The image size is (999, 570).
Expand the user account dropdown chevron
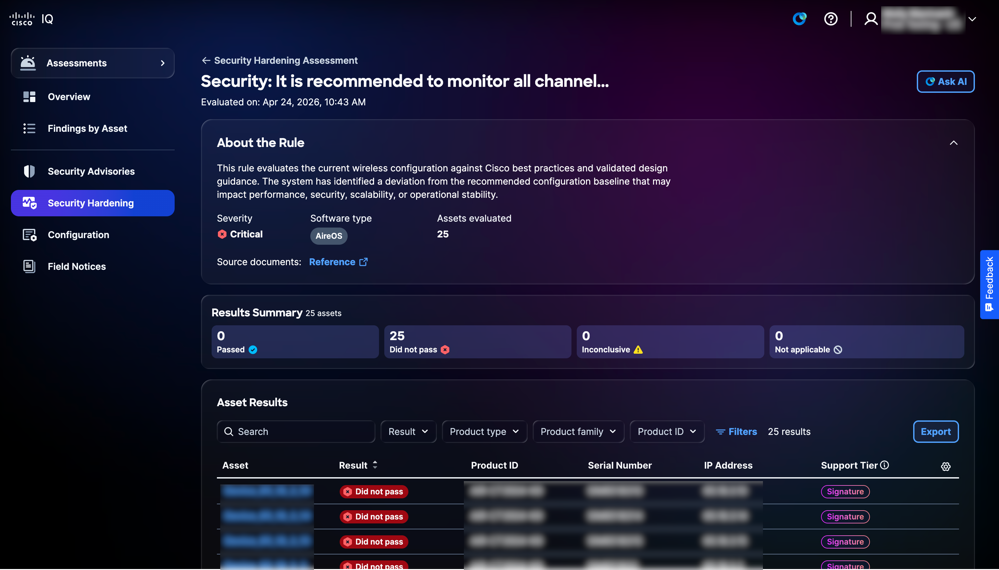(972, 19)
